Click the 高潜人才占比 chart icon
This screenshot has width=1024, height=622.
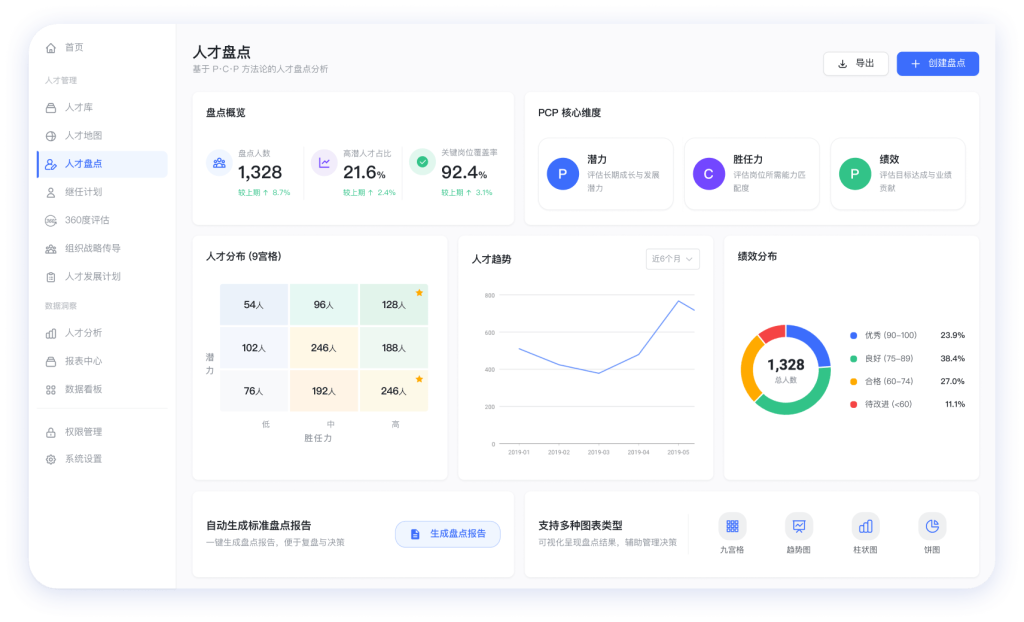[324, 163]
